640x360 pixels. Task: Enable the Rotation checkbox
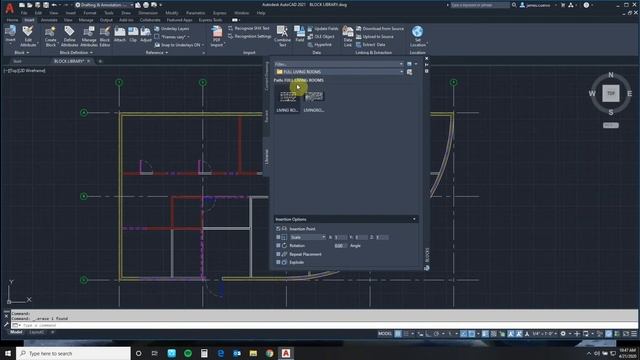pyautogui.click(x=278, y=246)
